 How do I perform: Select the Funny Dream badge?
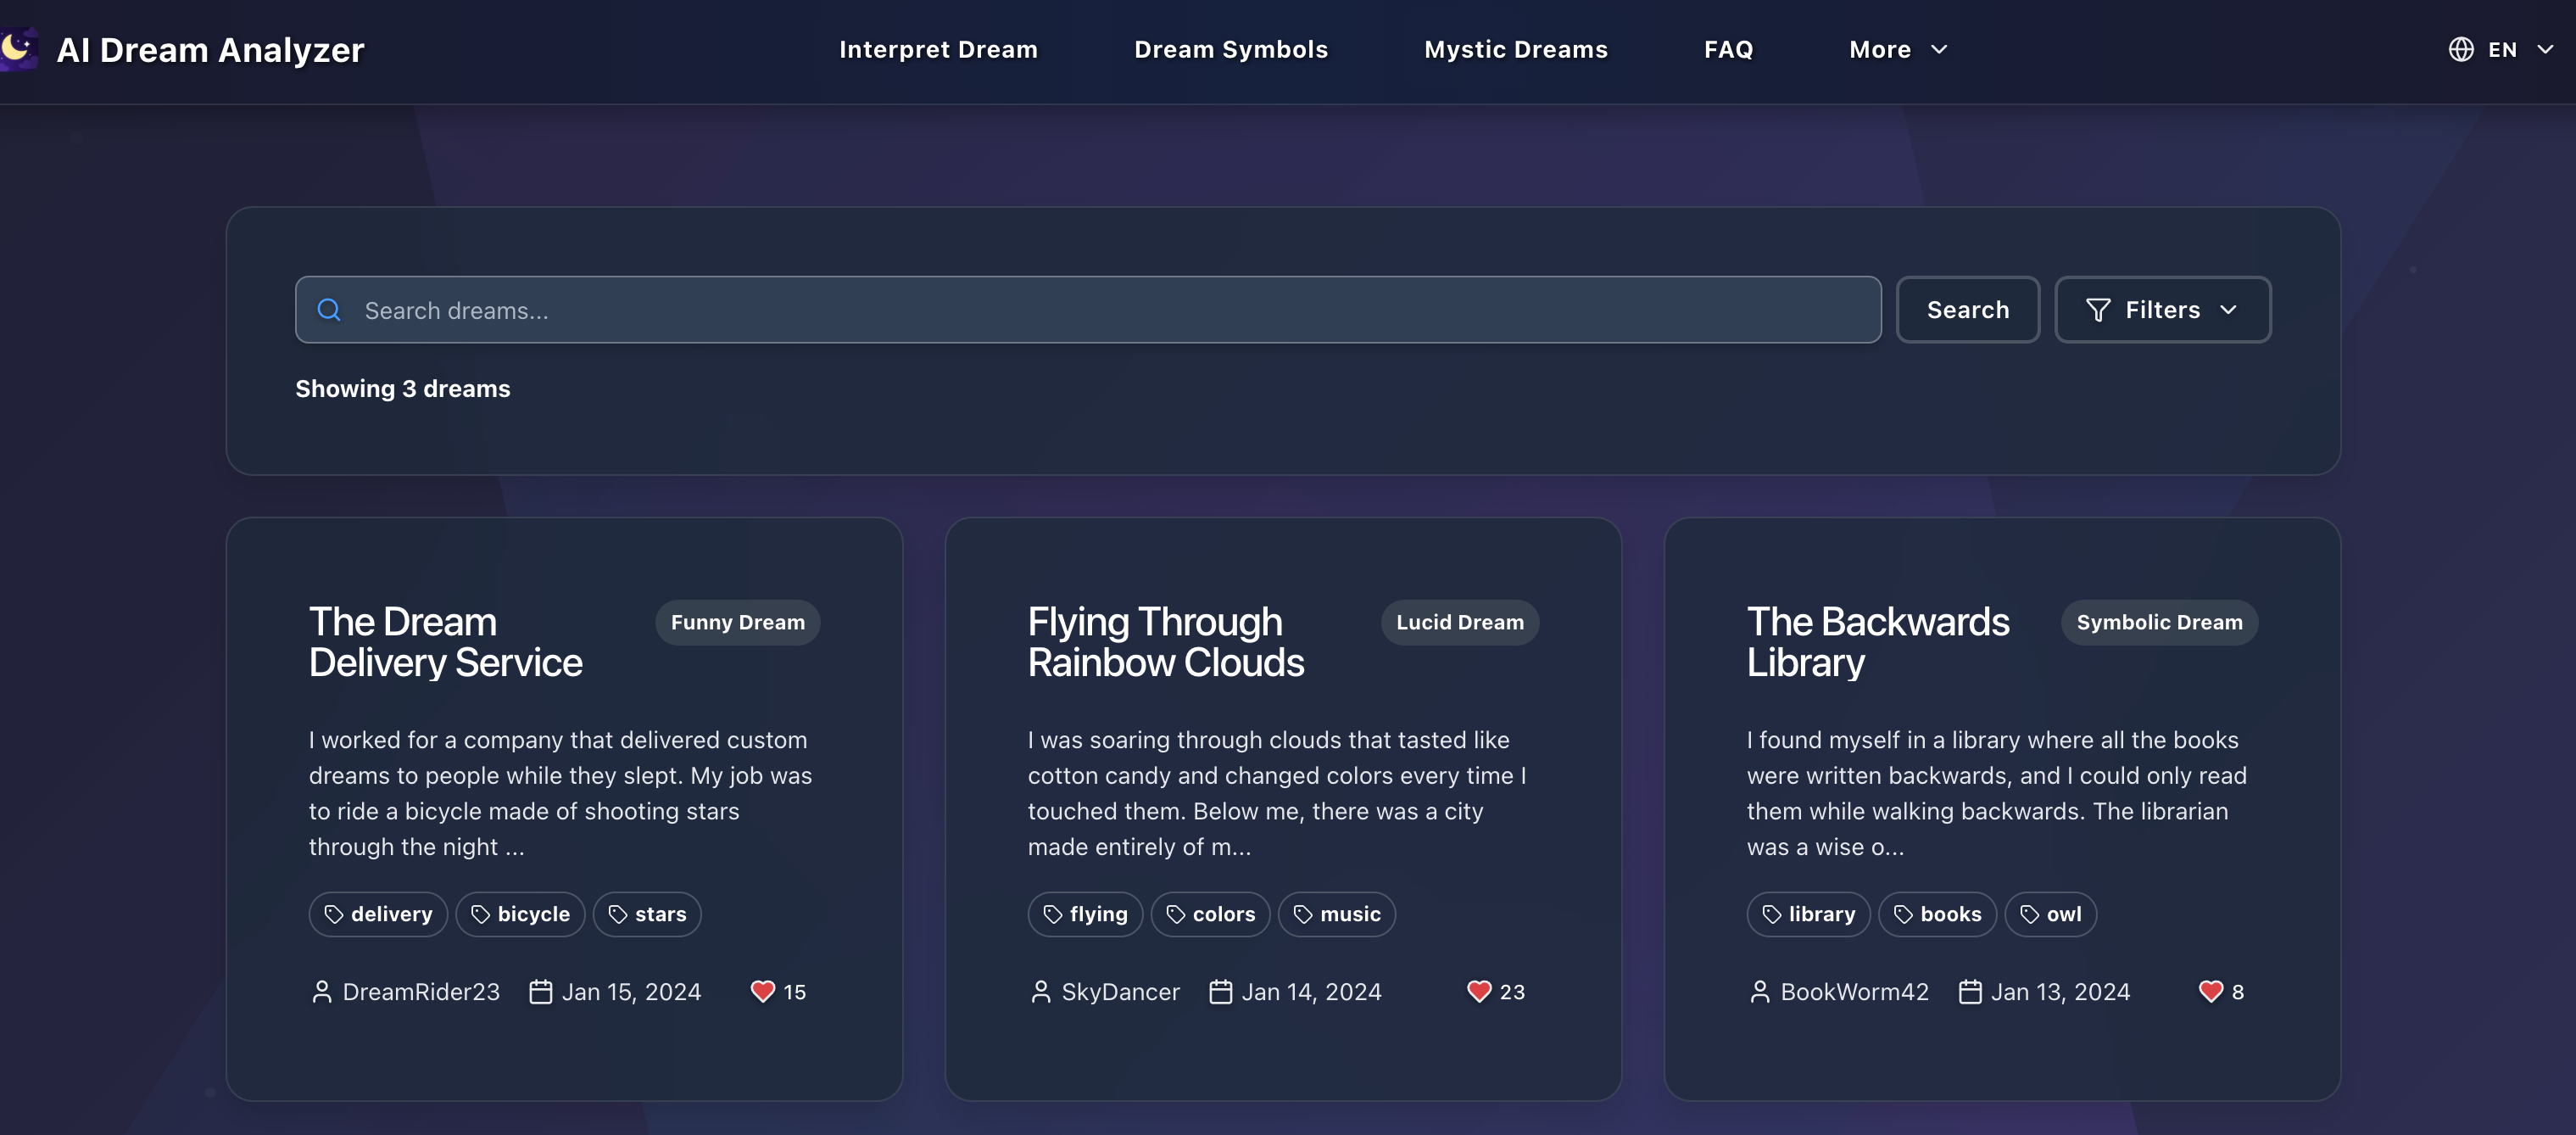(738, 622)
